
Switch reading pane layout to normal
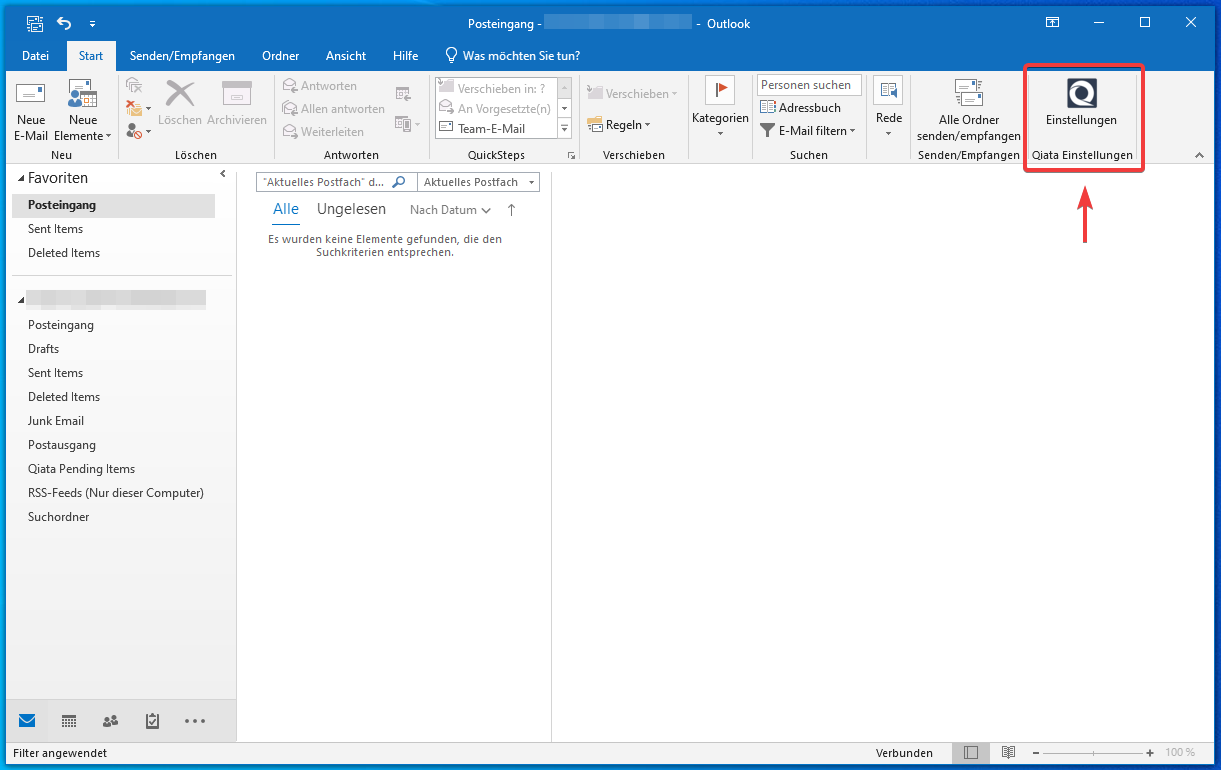(x=970, y=752)
